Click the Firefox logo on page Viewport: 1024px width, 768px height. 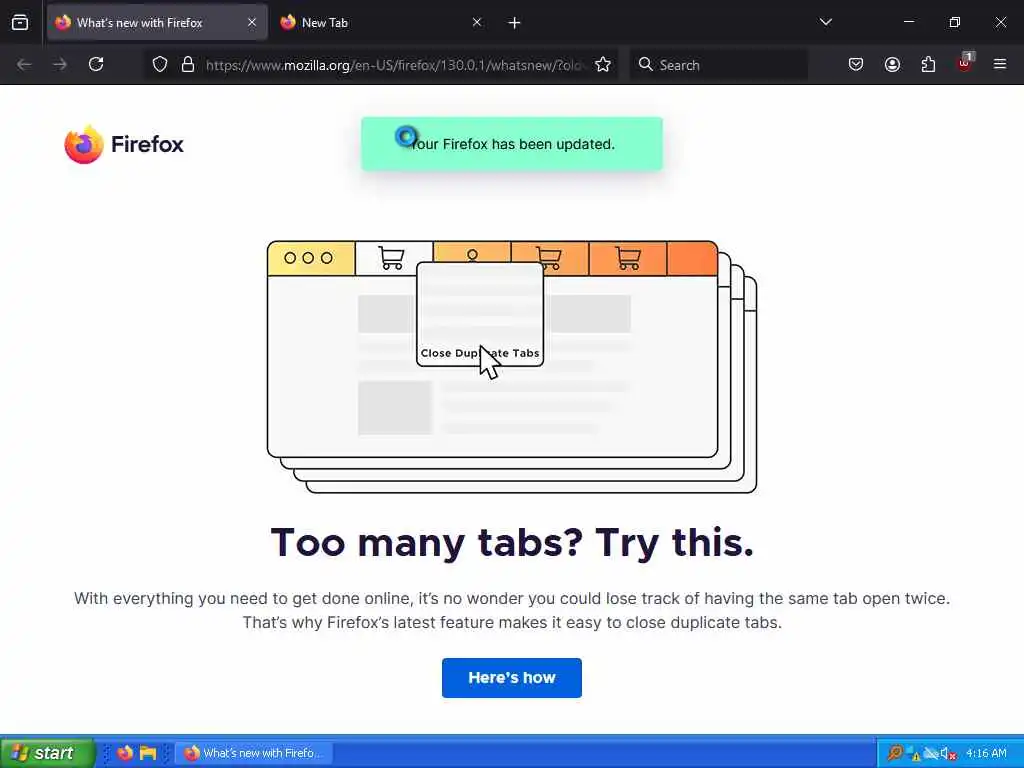pyautogui.click(x=124, y=144)
